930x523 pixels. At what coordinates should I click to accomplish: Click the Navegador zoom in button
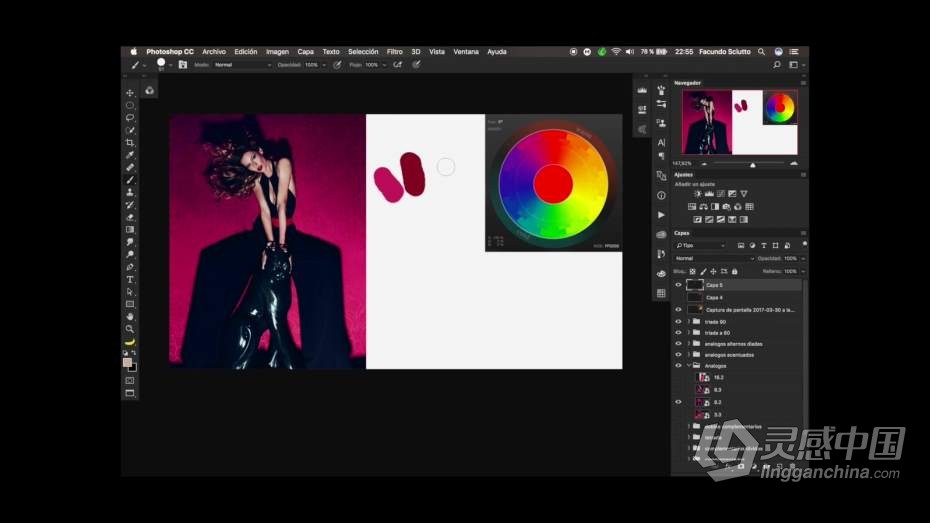794,164
